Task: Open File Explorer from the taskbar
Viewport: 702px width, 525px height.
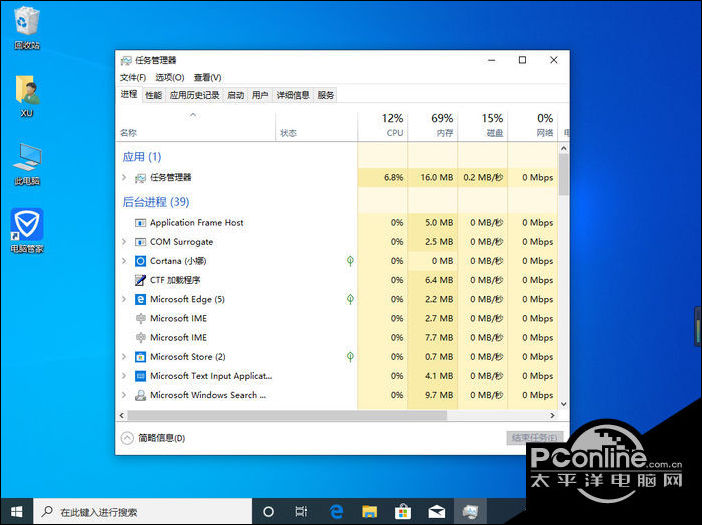Action: click(370, 512)
